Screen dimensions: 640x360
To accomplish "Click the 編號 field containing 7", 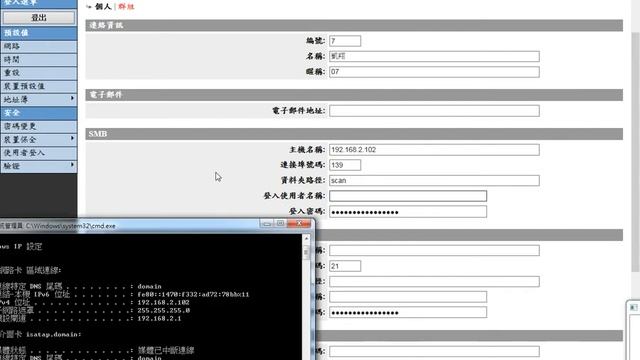I will click(x=345, y=41).
